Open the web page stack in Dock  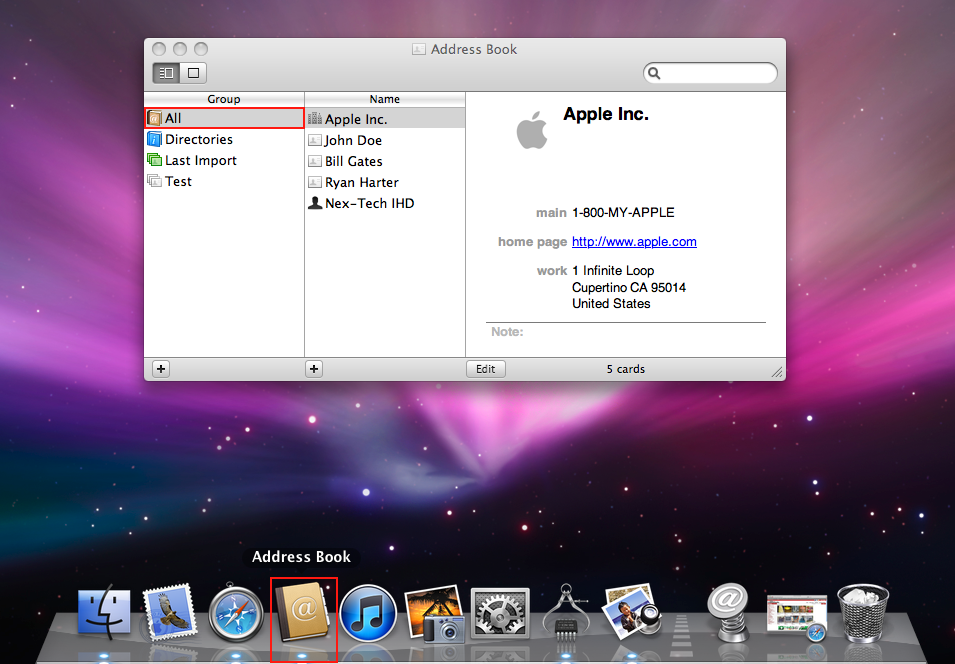[797, 616]
